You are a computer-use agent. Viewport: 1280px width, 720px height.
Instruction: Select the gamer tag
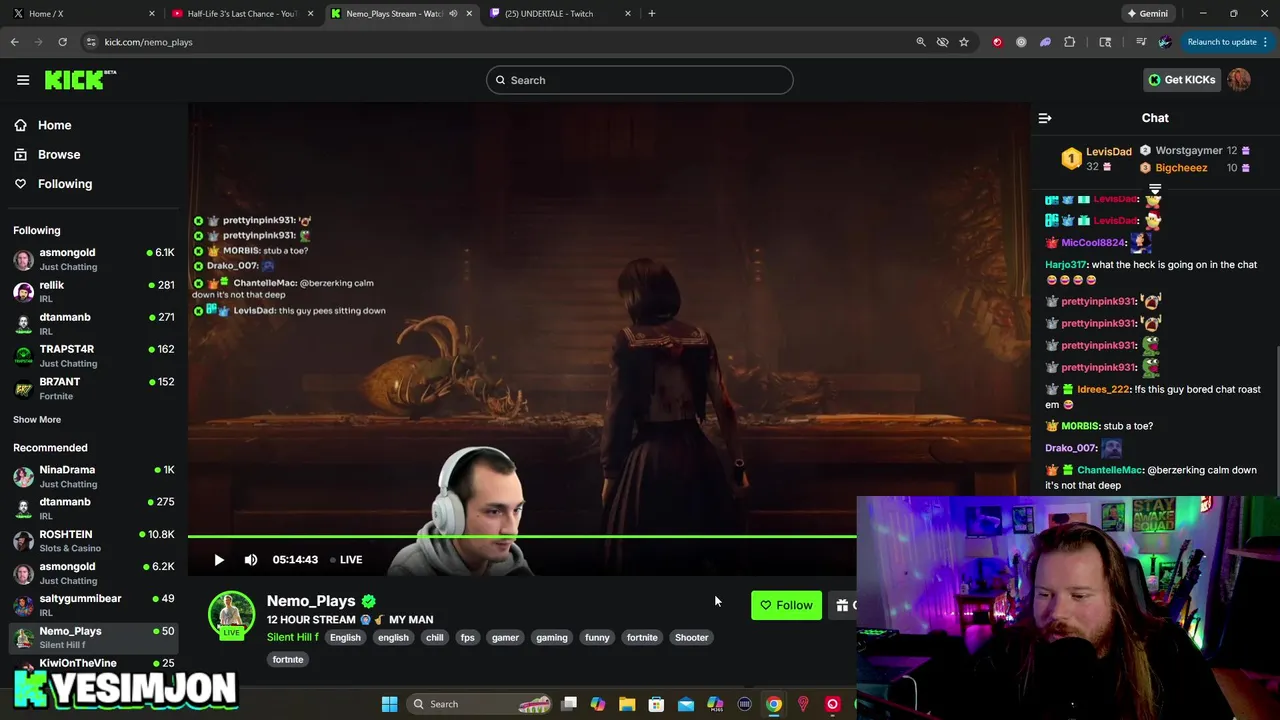pos(505,637)
